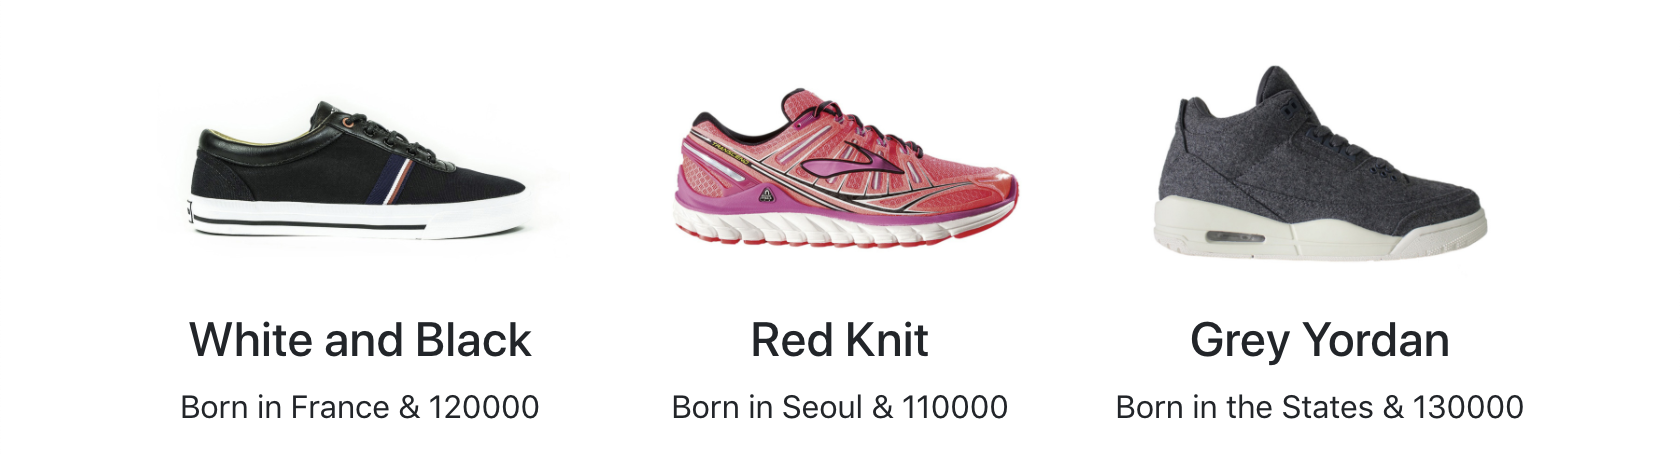Viewport: 1680px width, 458px height.
Task: Select the Grey Yordan product title
Action: (1320, 342)
